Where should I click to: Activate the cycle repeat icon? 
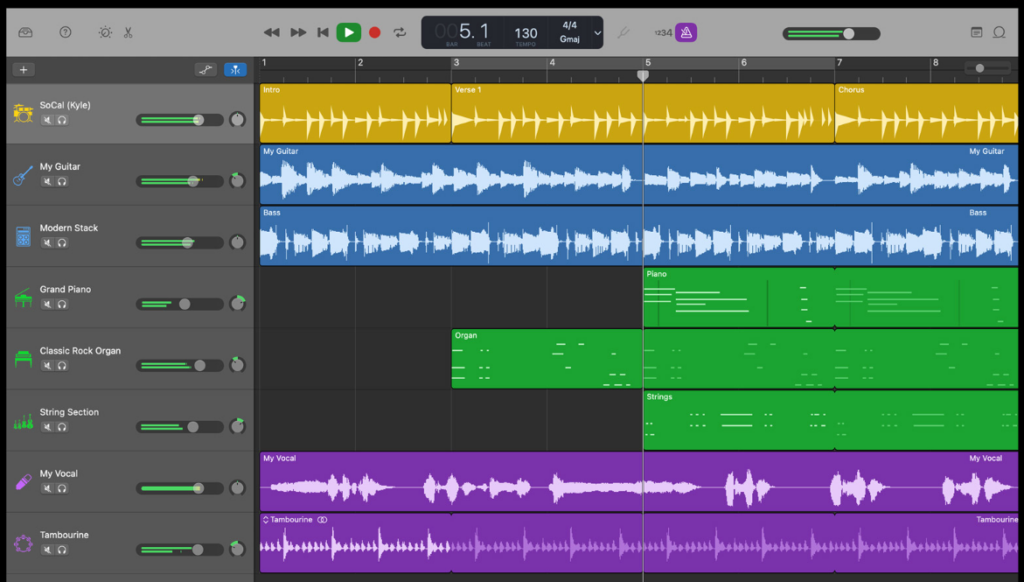(399, 32)
